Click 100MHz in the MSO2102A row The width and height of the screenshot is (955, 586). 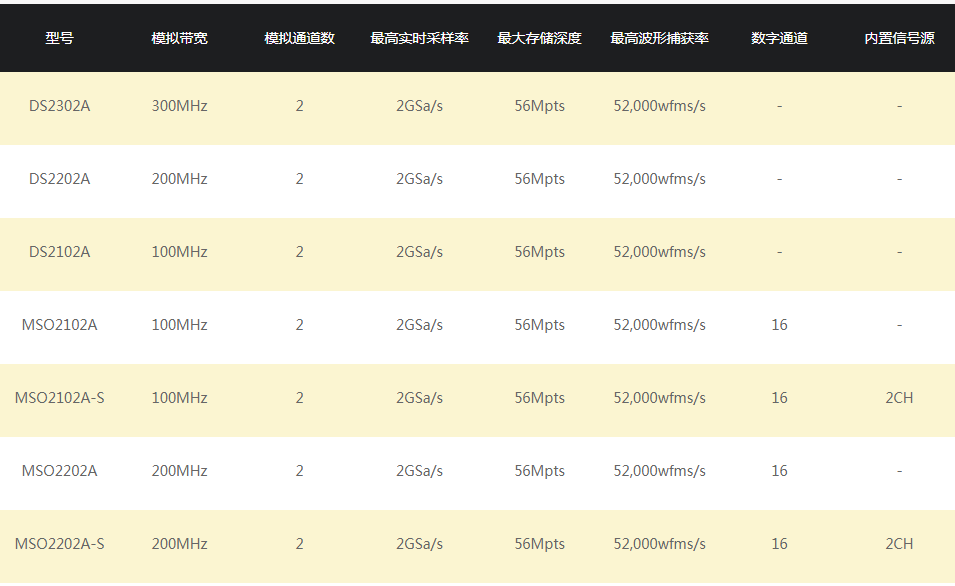coord(179,325)
